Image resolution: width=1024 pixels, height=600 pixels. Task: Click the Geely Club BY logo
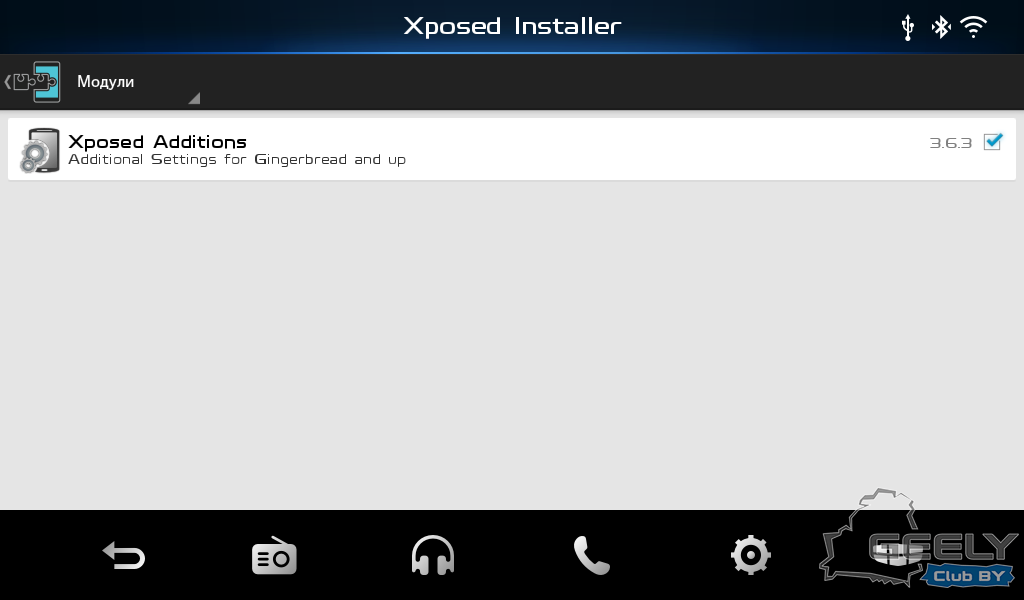click(x=919, y=537)
